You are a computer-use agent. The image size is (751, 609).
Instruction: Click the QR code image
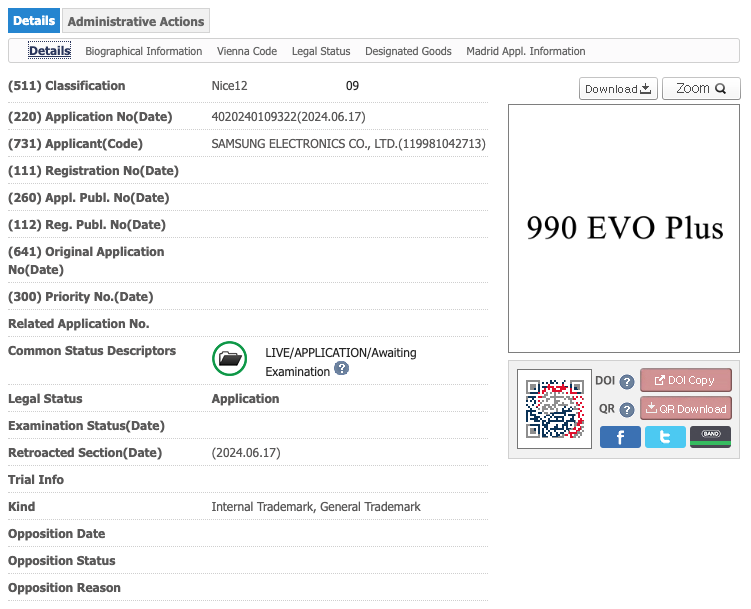555,409
